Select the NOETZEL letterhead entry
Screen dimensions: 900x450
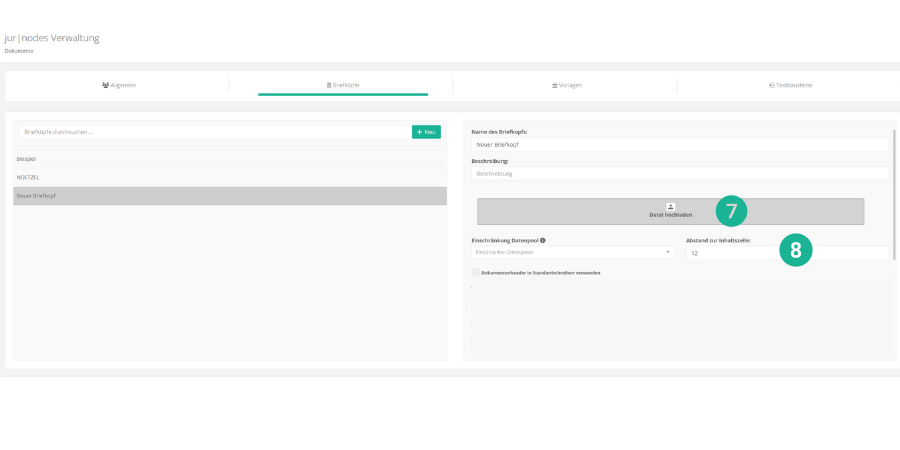(x=229, y=177)
